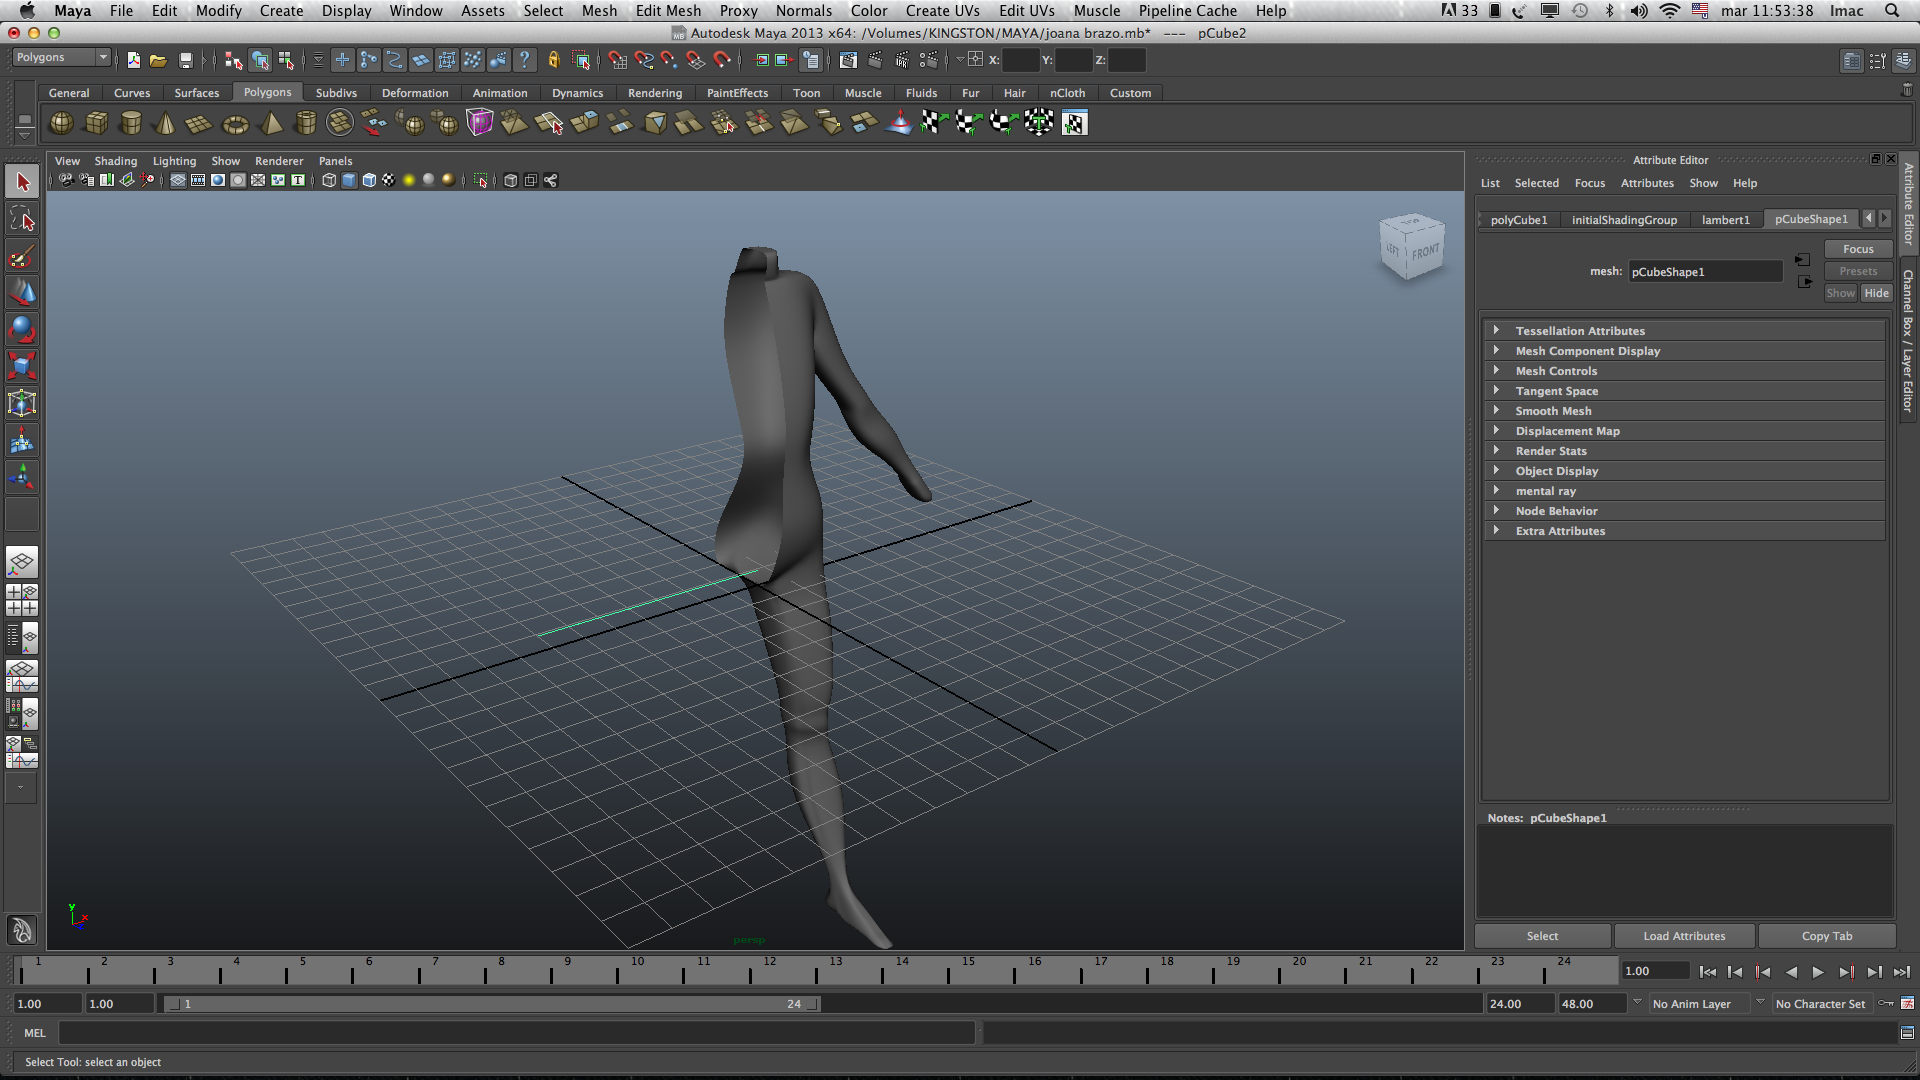Open the scene folder icon
Viewport: 1920px width, 1080px height.
coord(158,60)
